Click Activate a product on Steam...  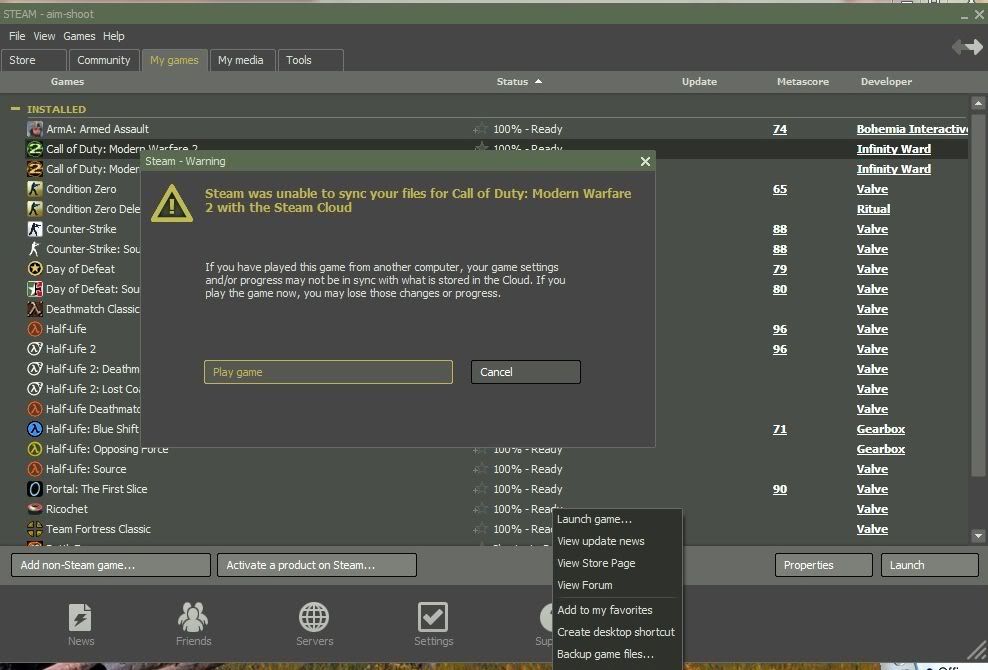317,565
